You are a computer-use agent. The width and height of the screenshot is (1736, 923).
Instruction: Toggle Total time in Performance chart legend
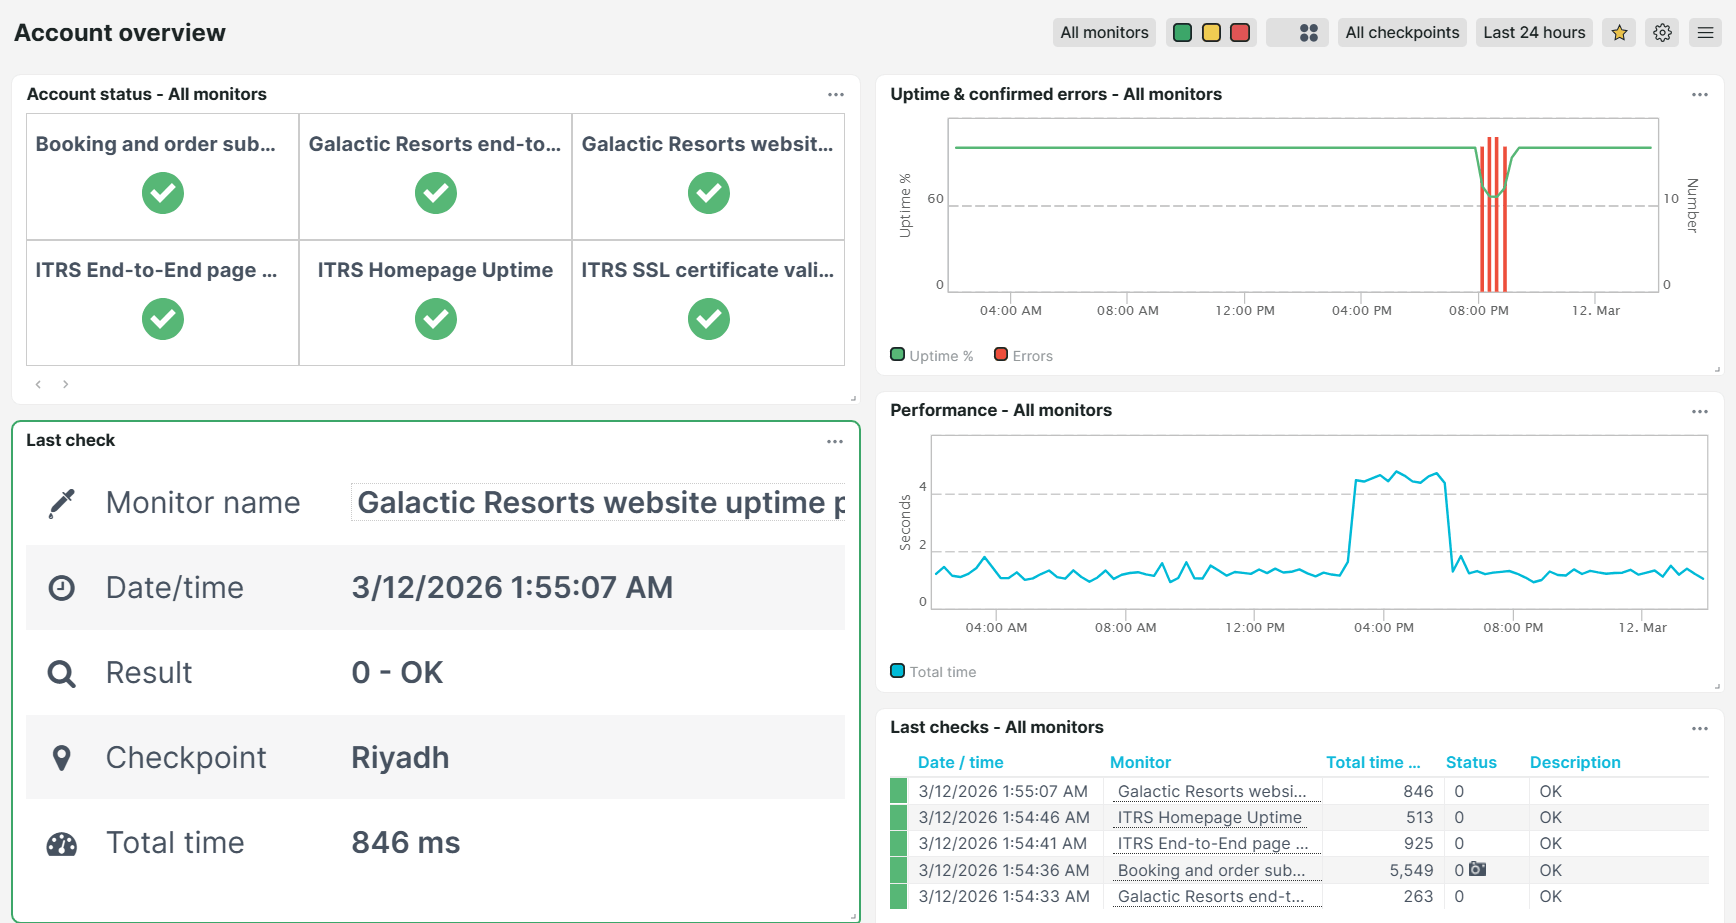[x=932, y=671]
